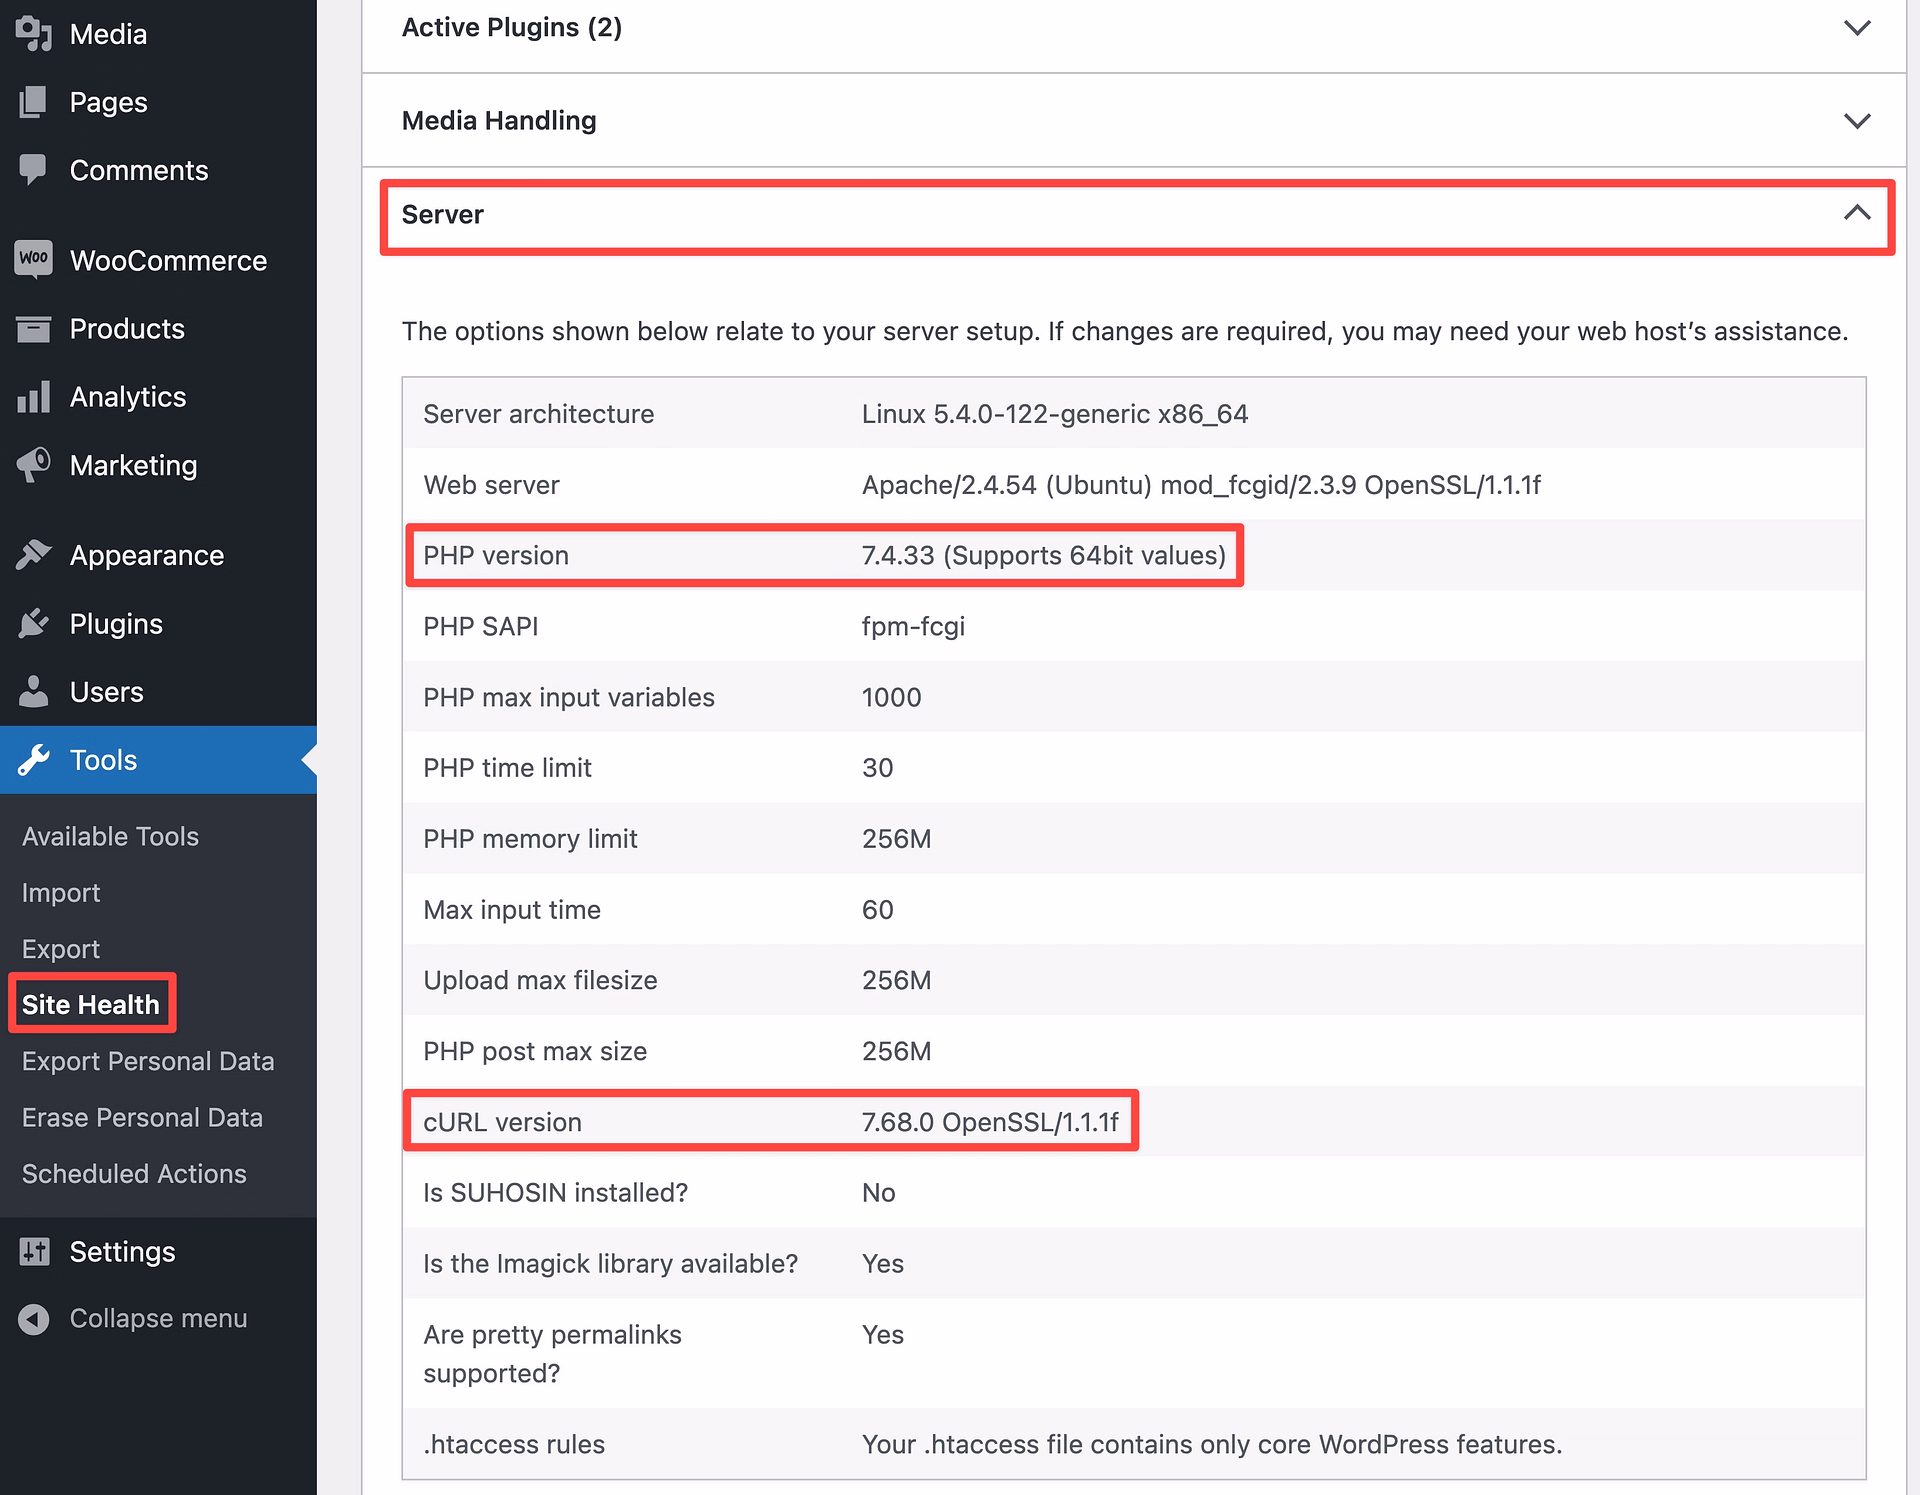Image resolution: width=1920 pixels, height=1495 pixels.
Task: Open Marketing via megaphone icon
Action: 33,464
